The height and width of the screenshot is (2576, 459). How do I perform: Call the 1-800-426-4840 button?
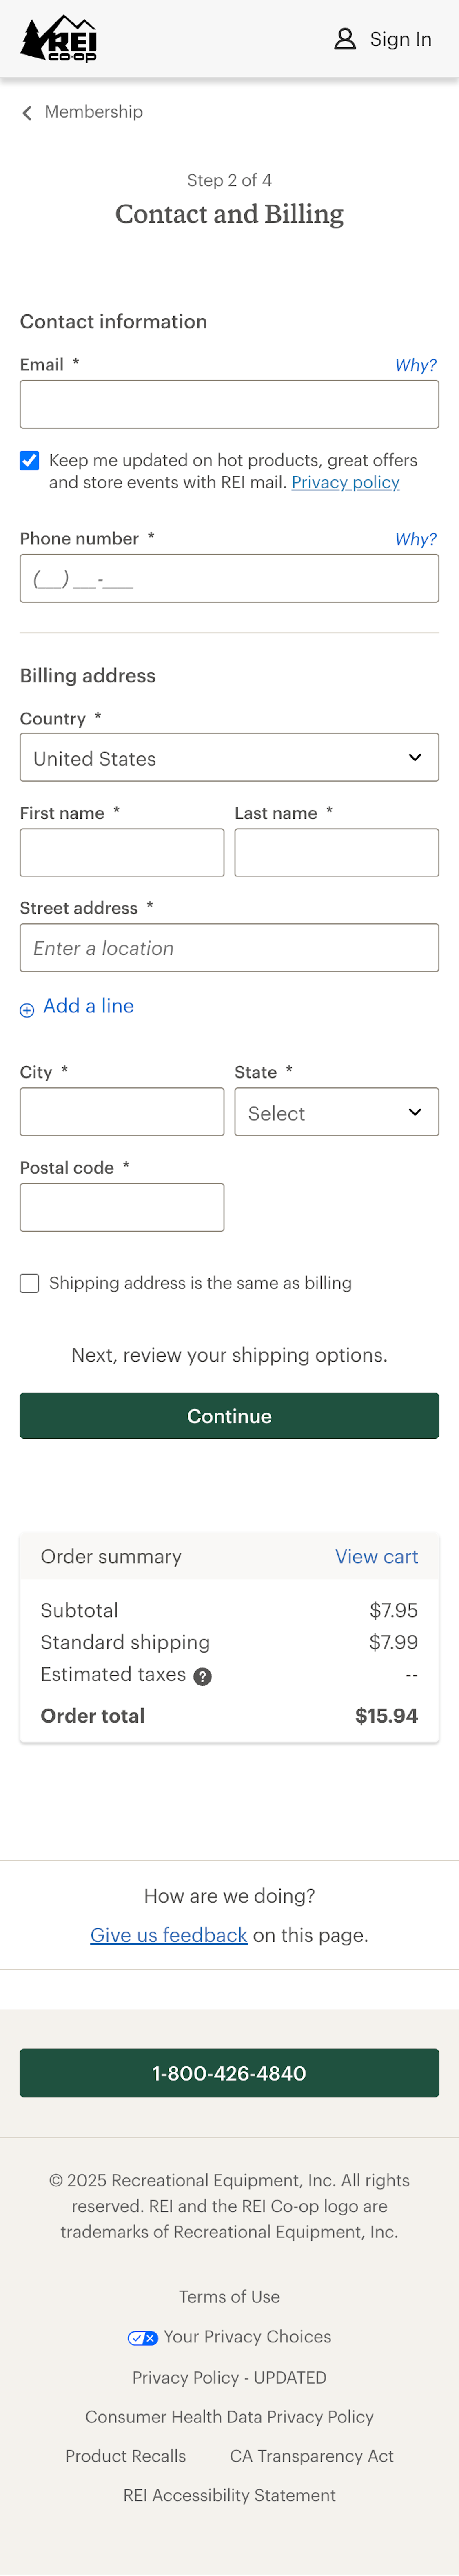click(x=229, y=2073)
